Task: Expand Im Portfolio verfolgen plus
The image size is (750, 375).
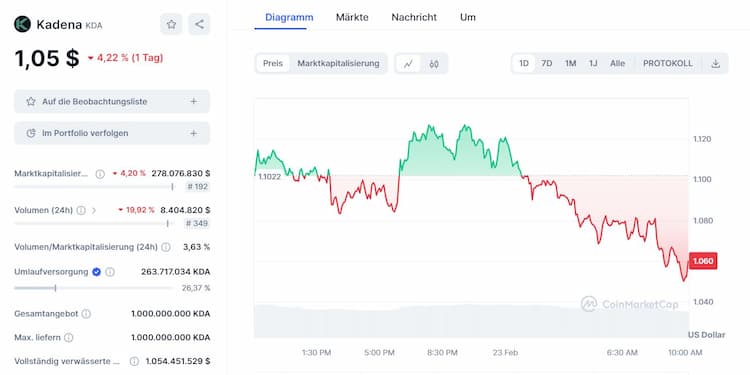Action: (x=194, y=133)
